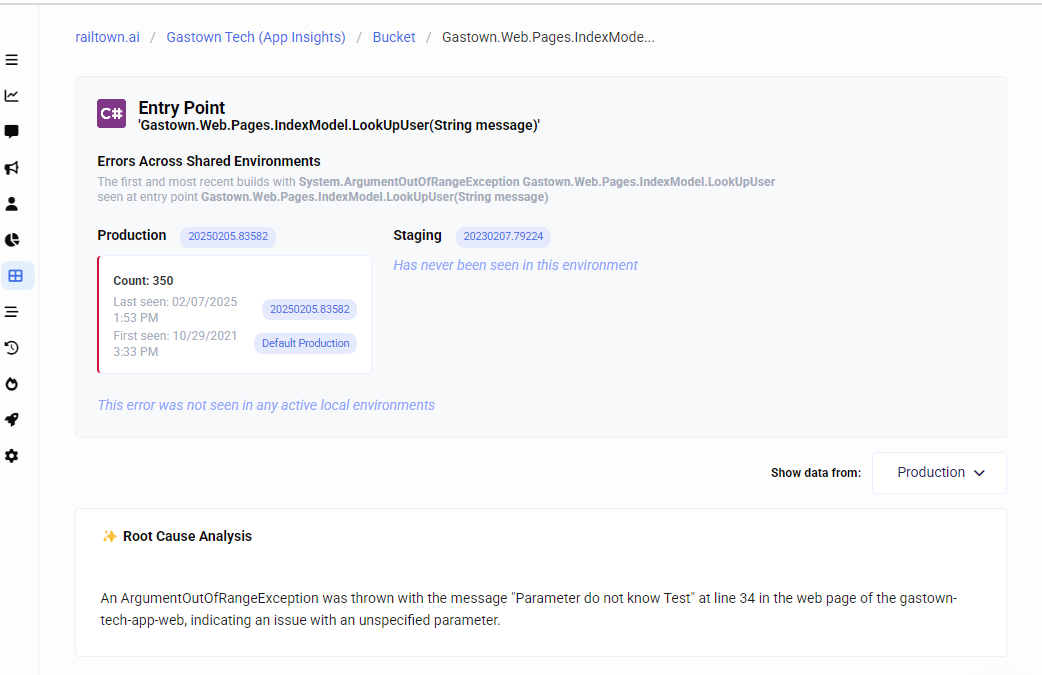The image size is (1042, 675).
Task: Navigate to the Bucket breadcrumb
Action: pyautogui.click(x=394, y=37)
